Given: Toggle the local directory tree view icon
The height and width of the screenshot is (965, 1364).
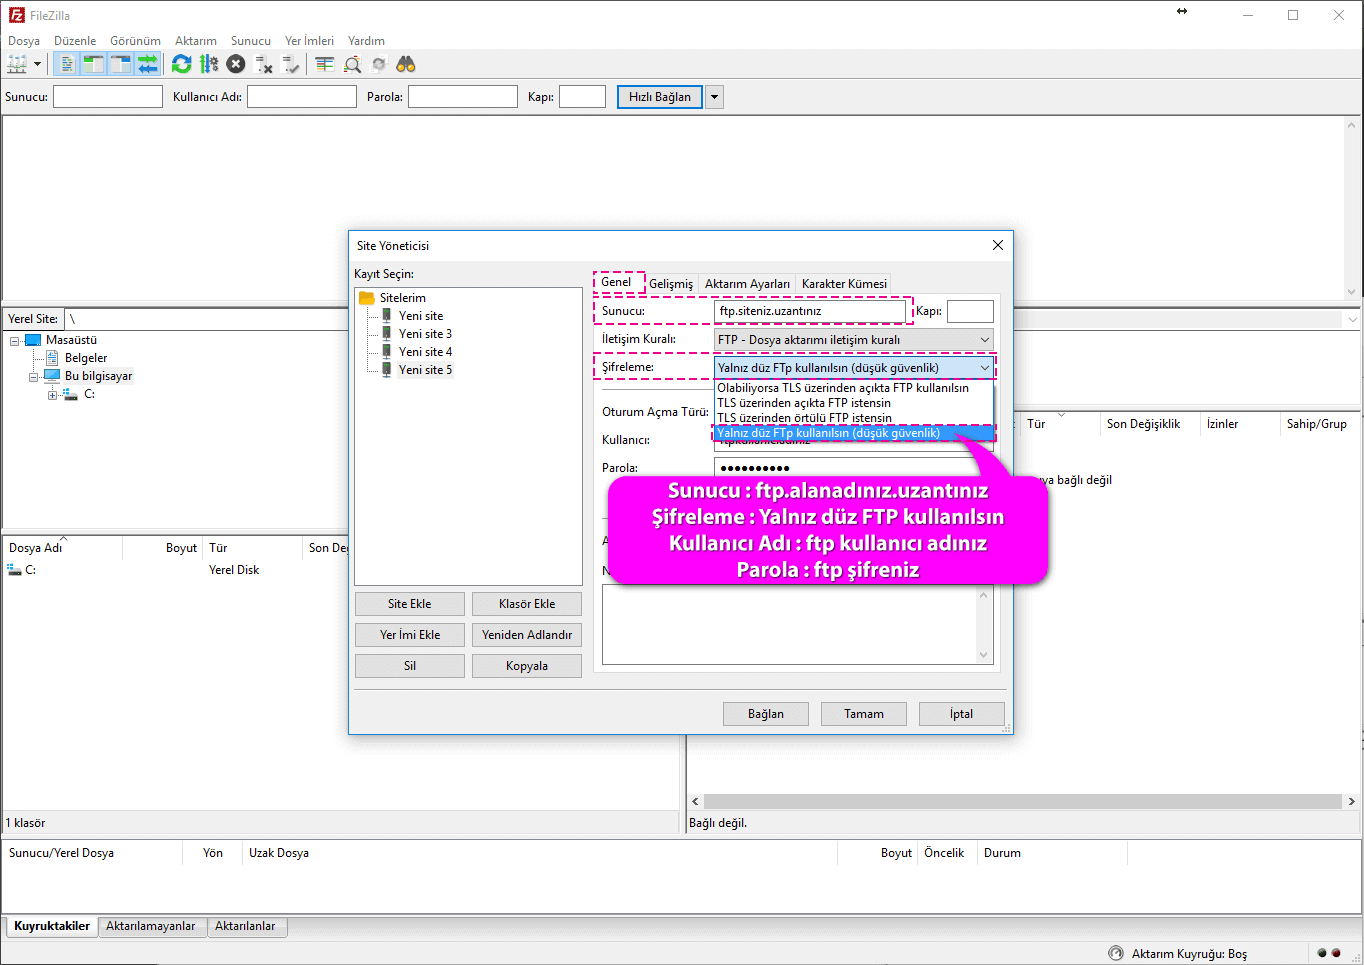Looking at the screenshot, I should 94,64.
